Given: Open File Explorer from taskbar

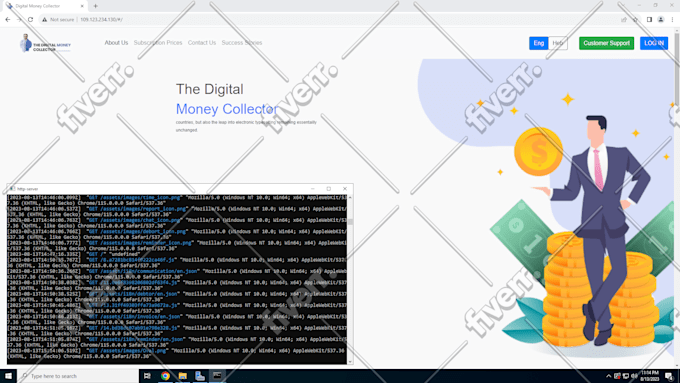Looking at the screenshot, I should [183, 376].
